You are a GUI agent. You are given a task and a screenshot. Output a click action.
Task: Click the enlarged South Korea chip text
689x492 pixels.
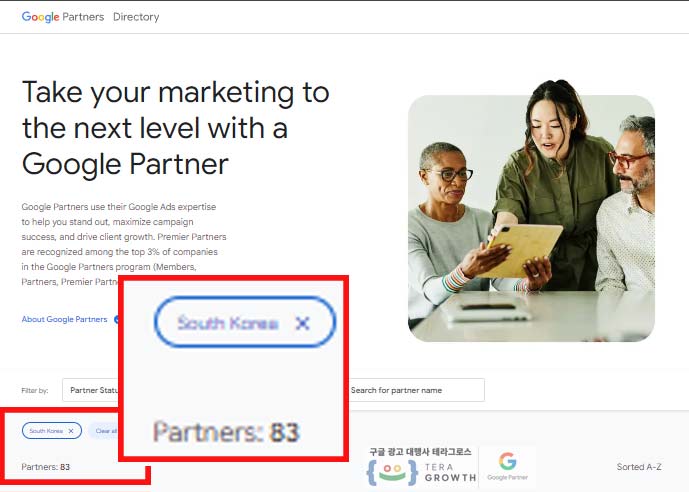[x=228, y=323]
